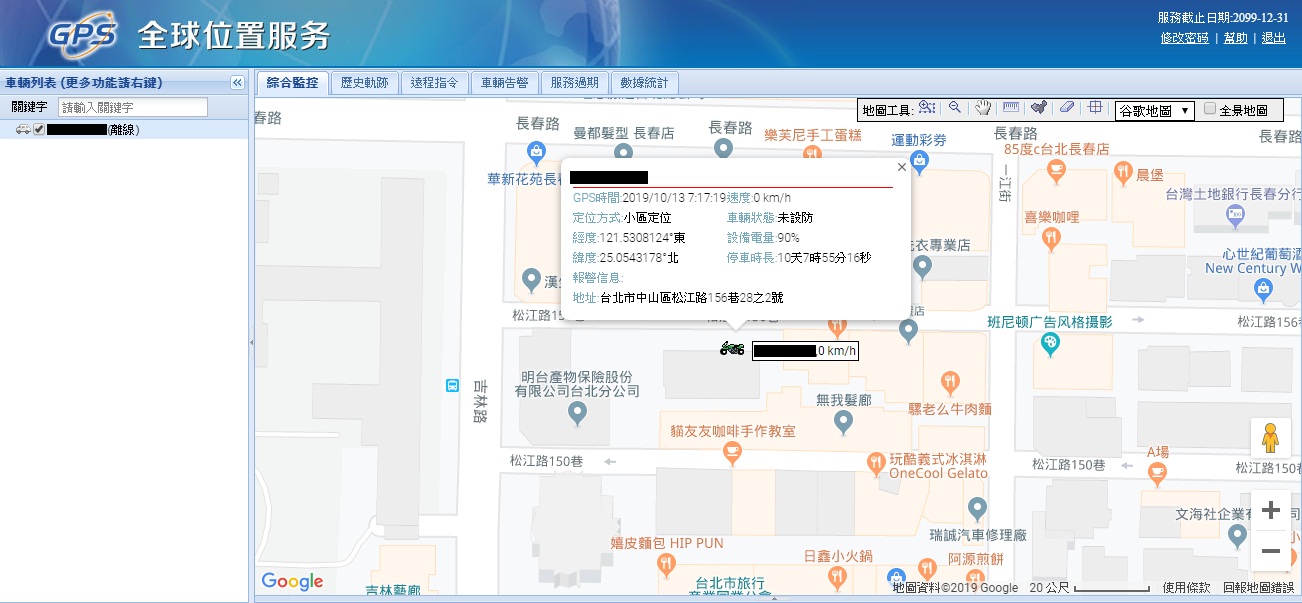The height and width of the screenshot is (603, 1302).
Task: Select the offline vehicle row in list
Action: 124,129
